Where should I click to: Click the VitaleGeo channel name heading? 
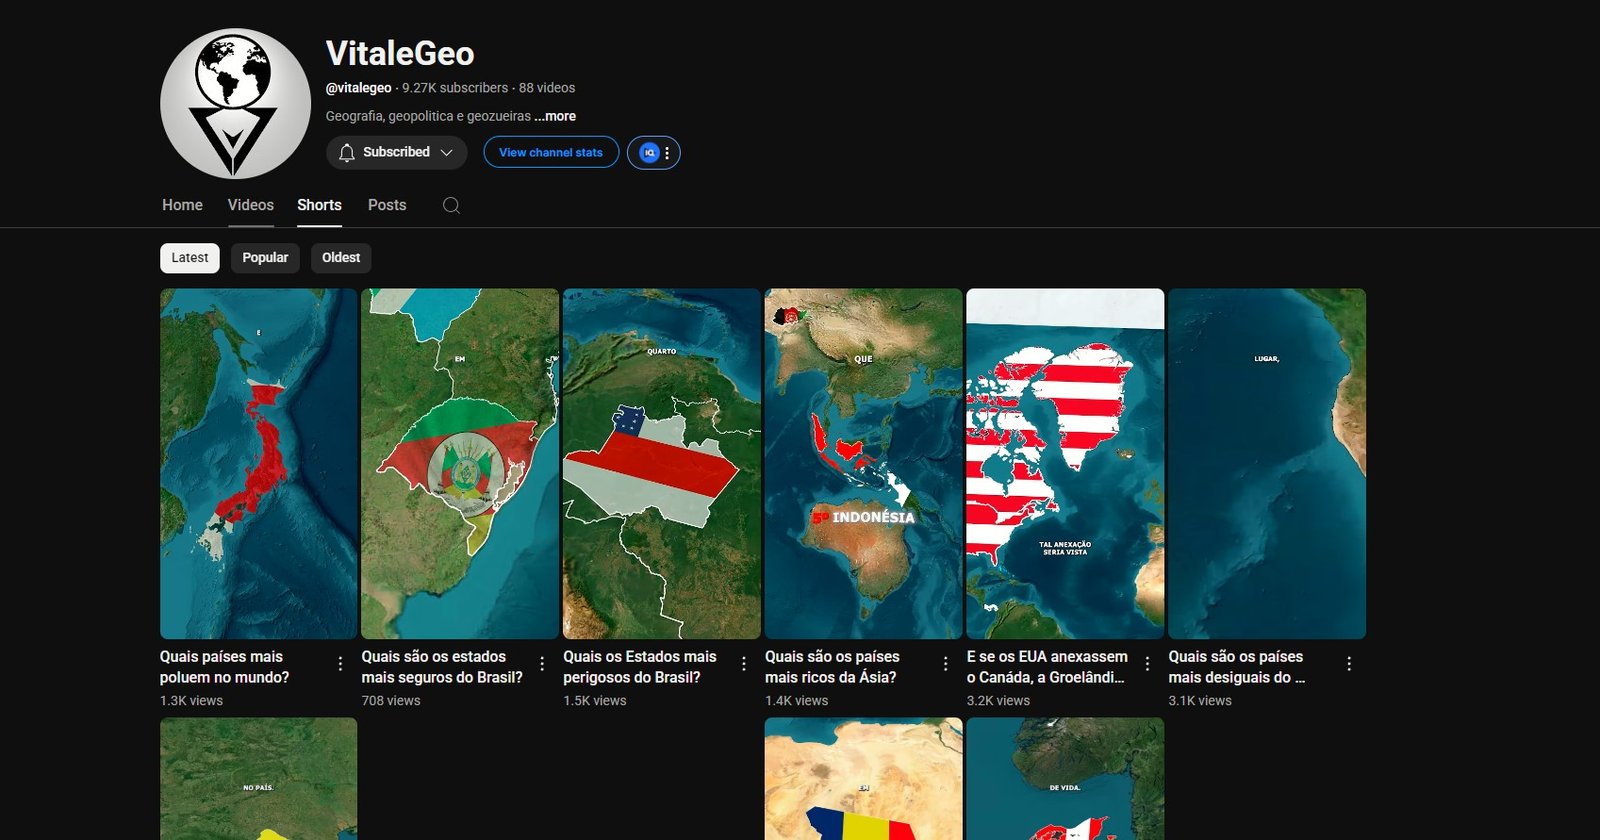[400, 53]
